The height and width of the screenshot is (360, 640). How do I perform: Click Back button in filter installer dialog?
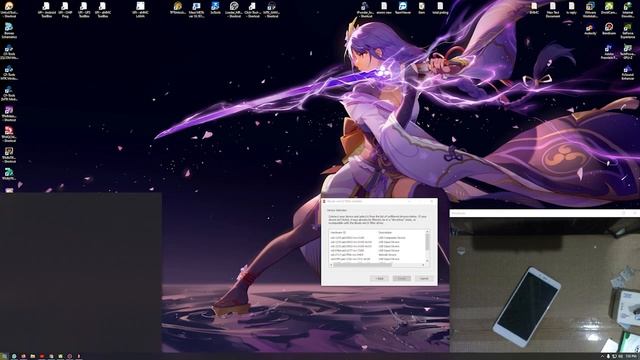pos(379,278)
